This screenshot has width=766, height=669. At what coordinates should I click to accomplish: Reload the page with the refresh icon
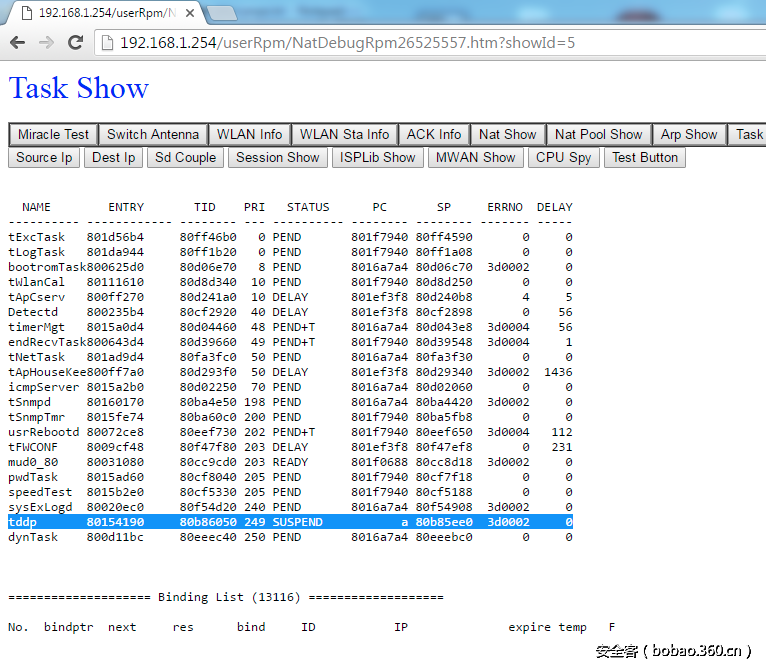click(x=75, y=43)
